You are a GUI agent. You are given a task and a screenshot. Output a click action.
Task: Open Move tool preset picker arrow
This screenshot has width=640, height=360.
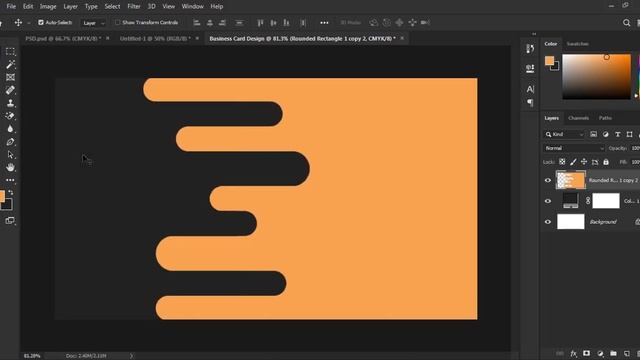[29, 23]
